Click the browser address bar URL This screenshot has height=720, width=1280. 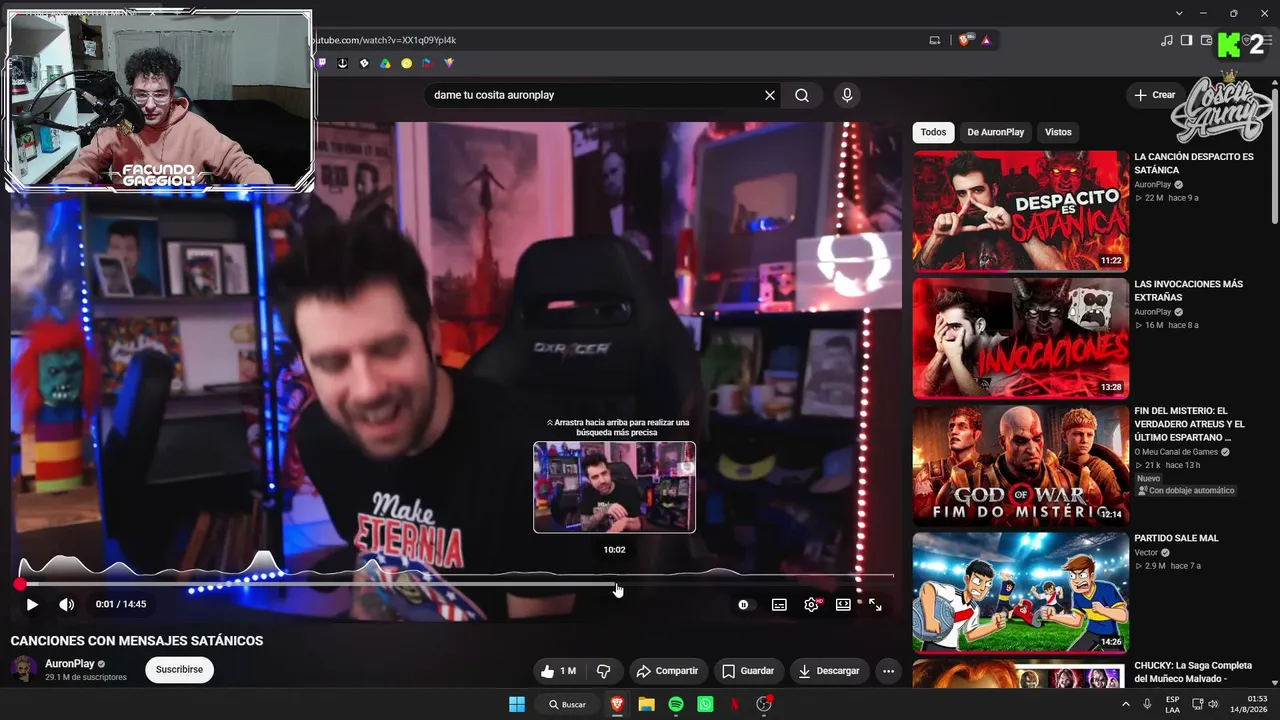[x=386, y=40]
